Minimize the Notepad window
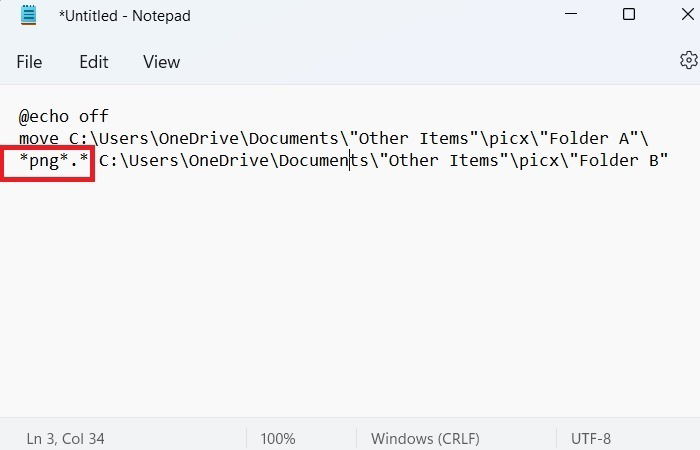This screenshot has height=450, width=700. coord(571,14)
